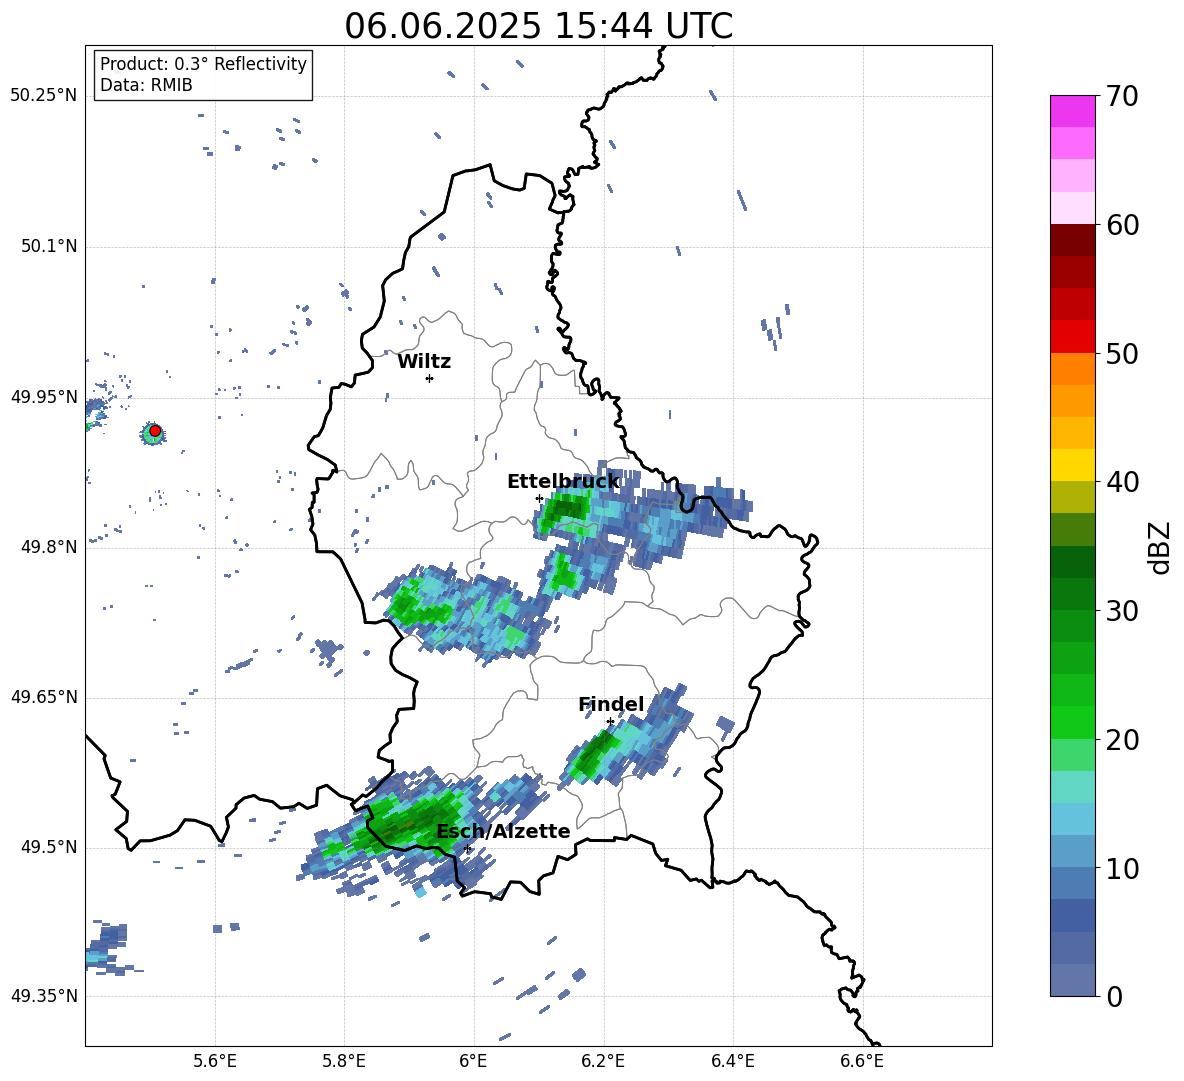Click the 10 value on colorbar
Image resolution: width=1184 pixels, height=1081 pixels.
tap(1123, 869)
